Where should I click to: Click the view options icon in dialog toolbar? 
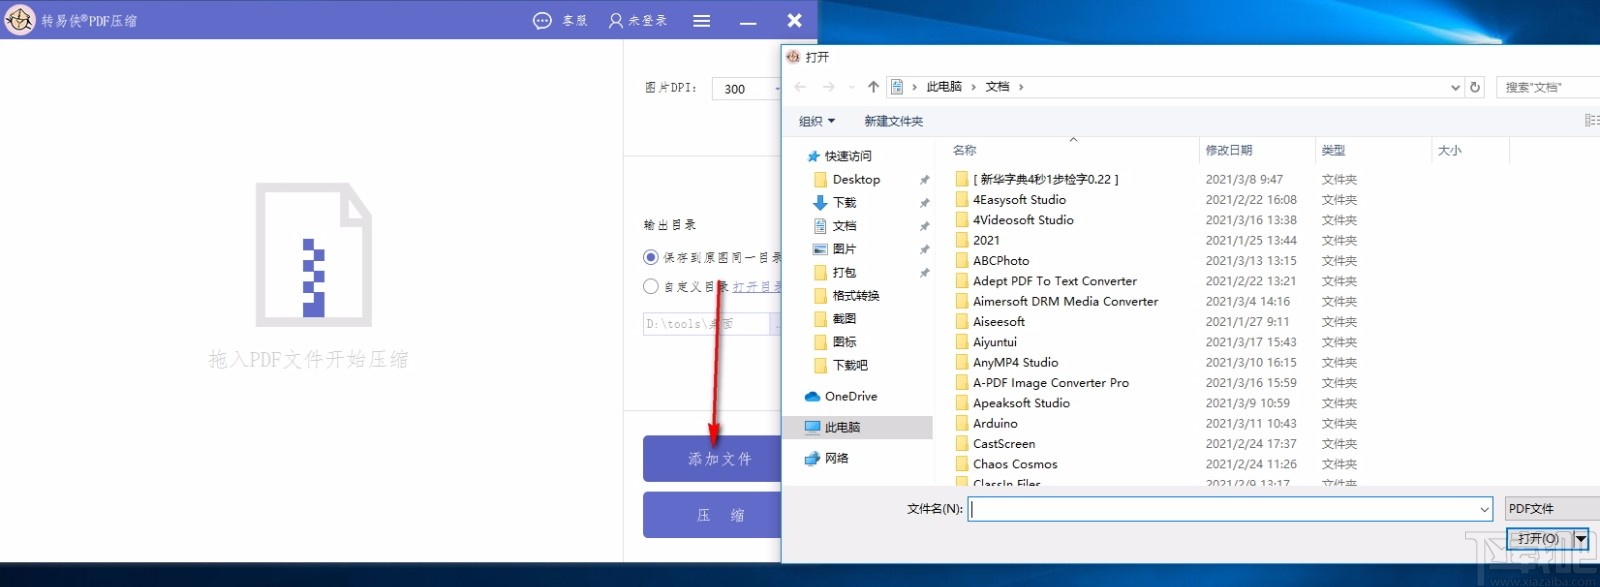tap(1591, 121)
